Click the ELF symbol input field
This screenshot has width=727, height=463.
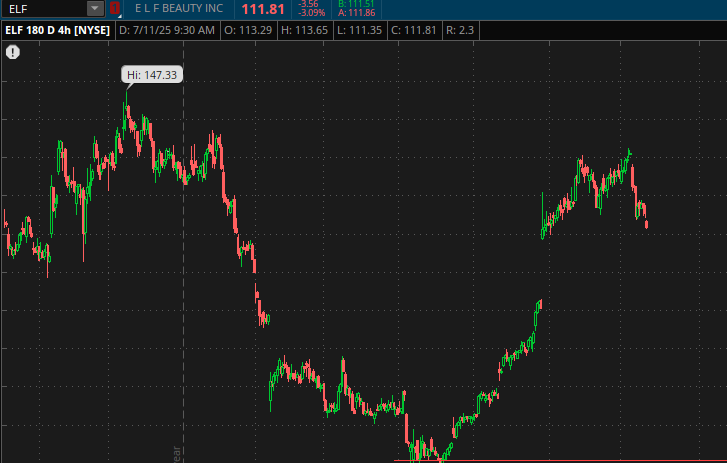(45, 8)
